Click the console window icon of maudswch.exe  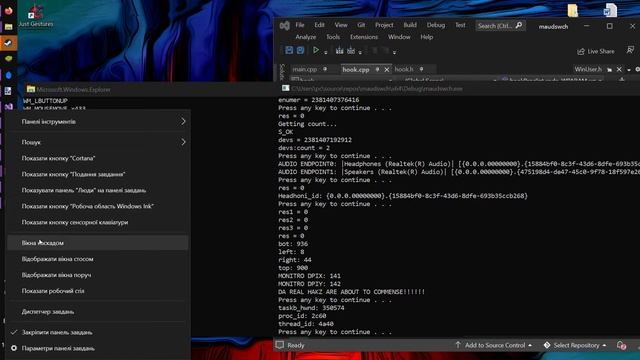pyautogui.click(x=285, y=89)
